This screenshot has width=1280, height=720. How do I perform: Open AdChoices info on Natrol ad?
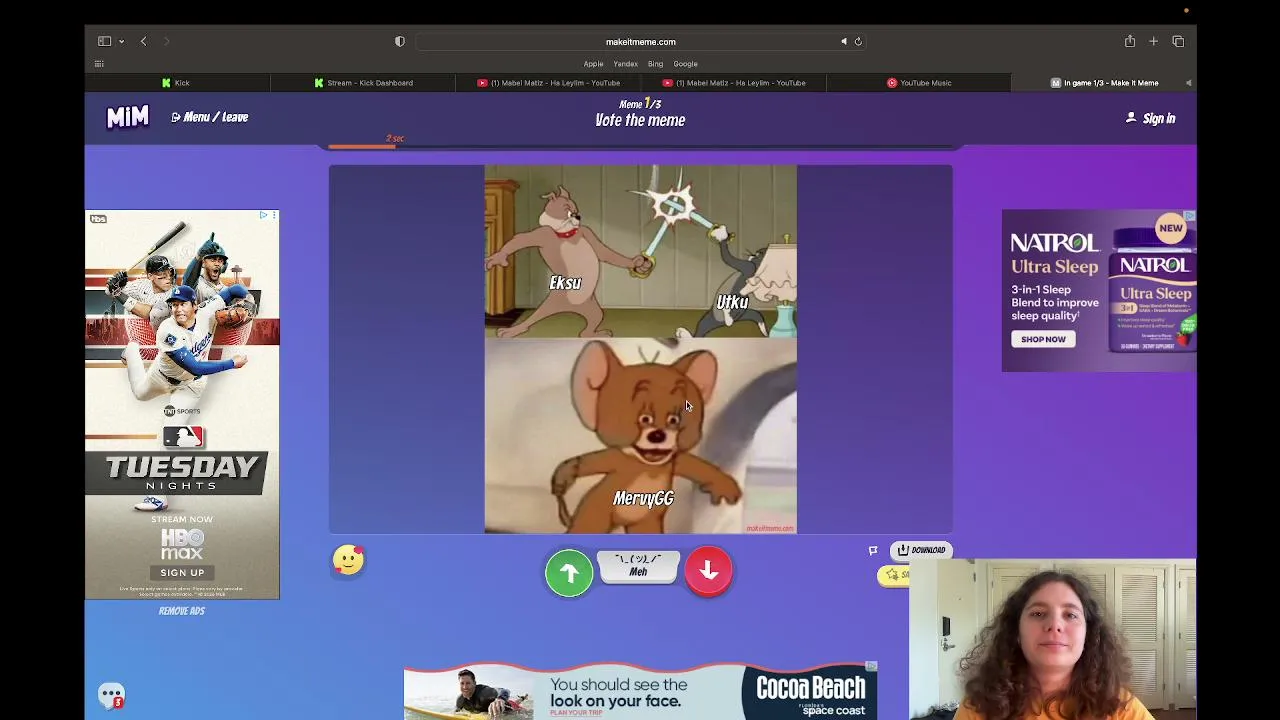pos(1189,216)
